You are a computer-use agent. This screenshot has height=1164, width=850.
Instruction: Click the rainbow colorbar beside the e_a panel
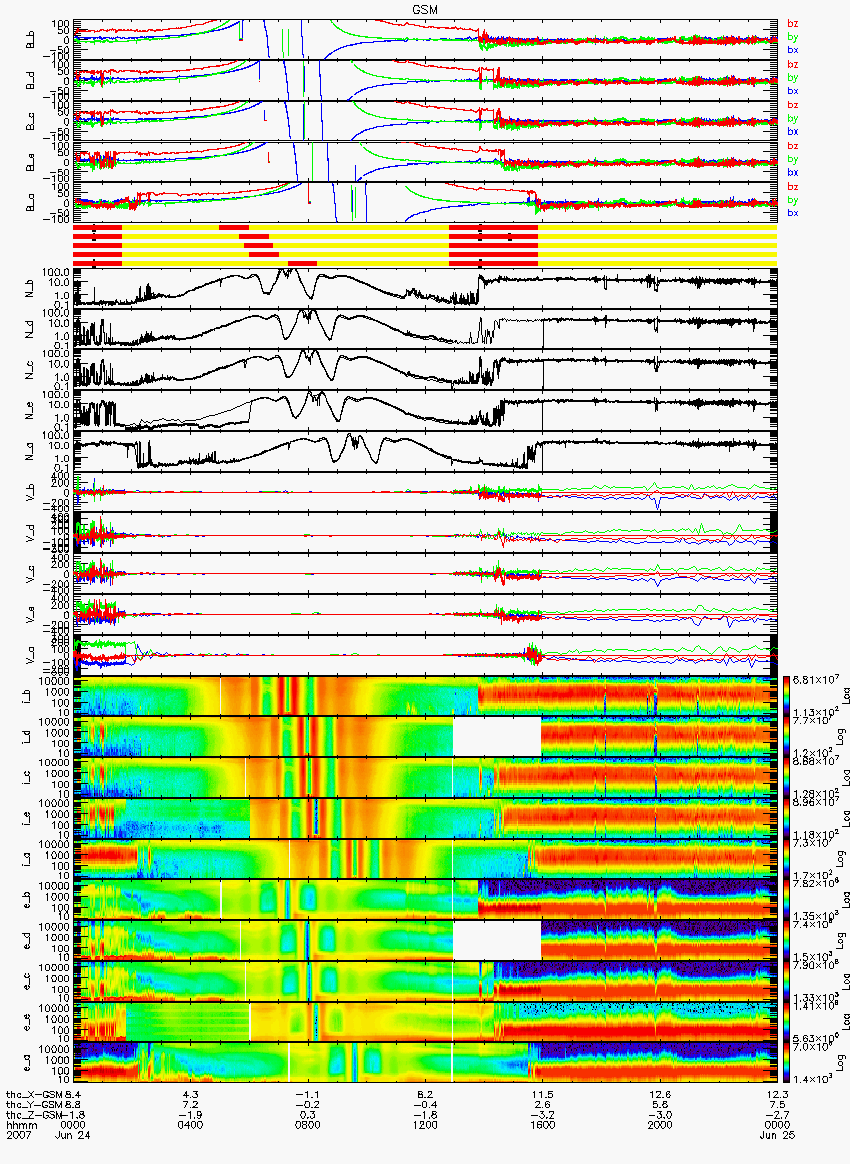click(786, 1063)
